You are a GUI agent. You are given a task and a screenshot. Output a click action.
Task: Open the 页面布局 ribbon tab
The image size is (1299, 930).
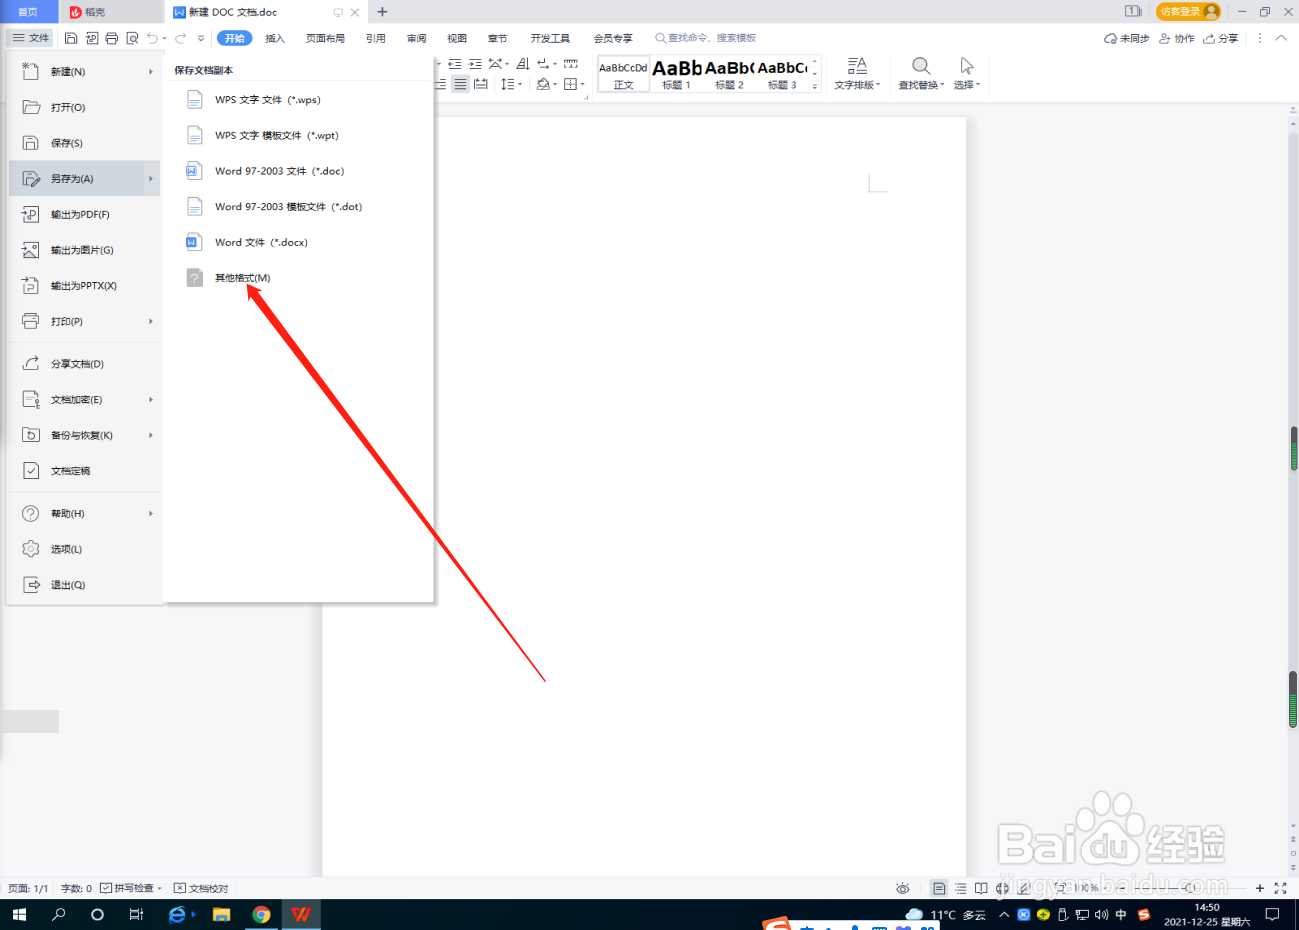pyautogui.click(x=325, y=38)
